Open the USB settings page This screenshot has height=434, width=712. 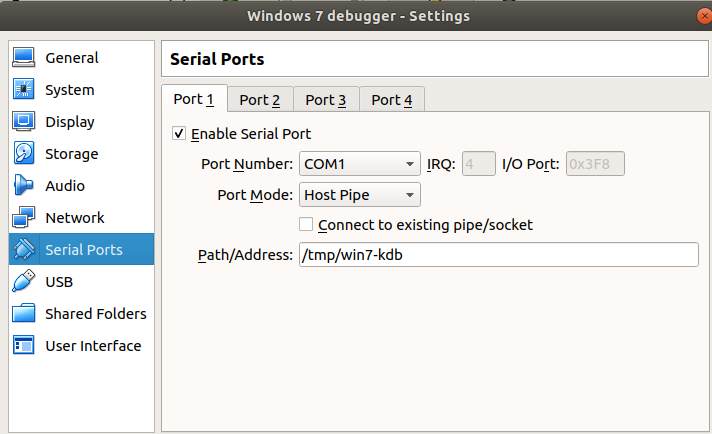[x=82, y=281]
